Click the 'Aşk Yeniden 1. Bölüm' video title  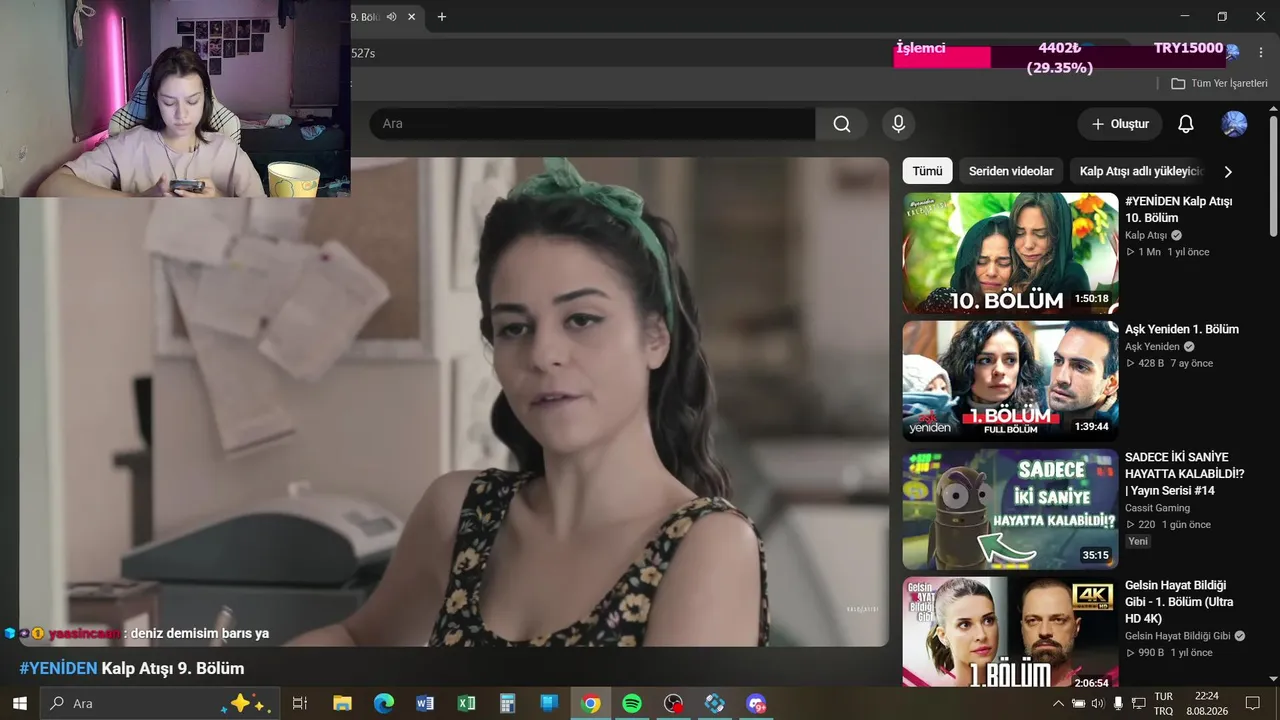[x=1182, y=329]
